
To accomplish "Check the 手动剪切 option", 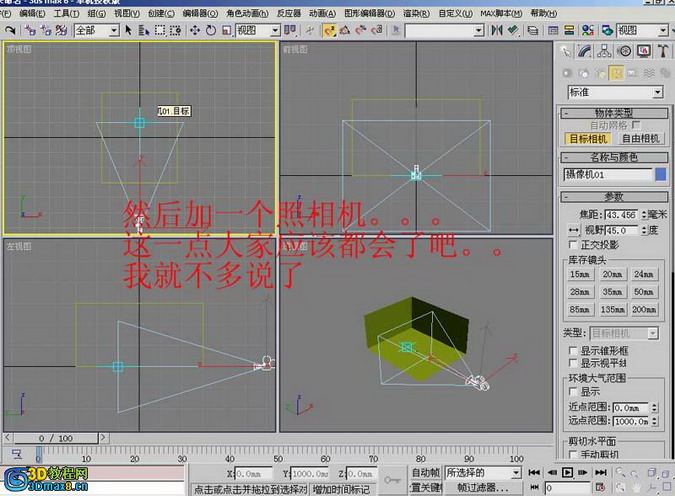I will [573, 454].
